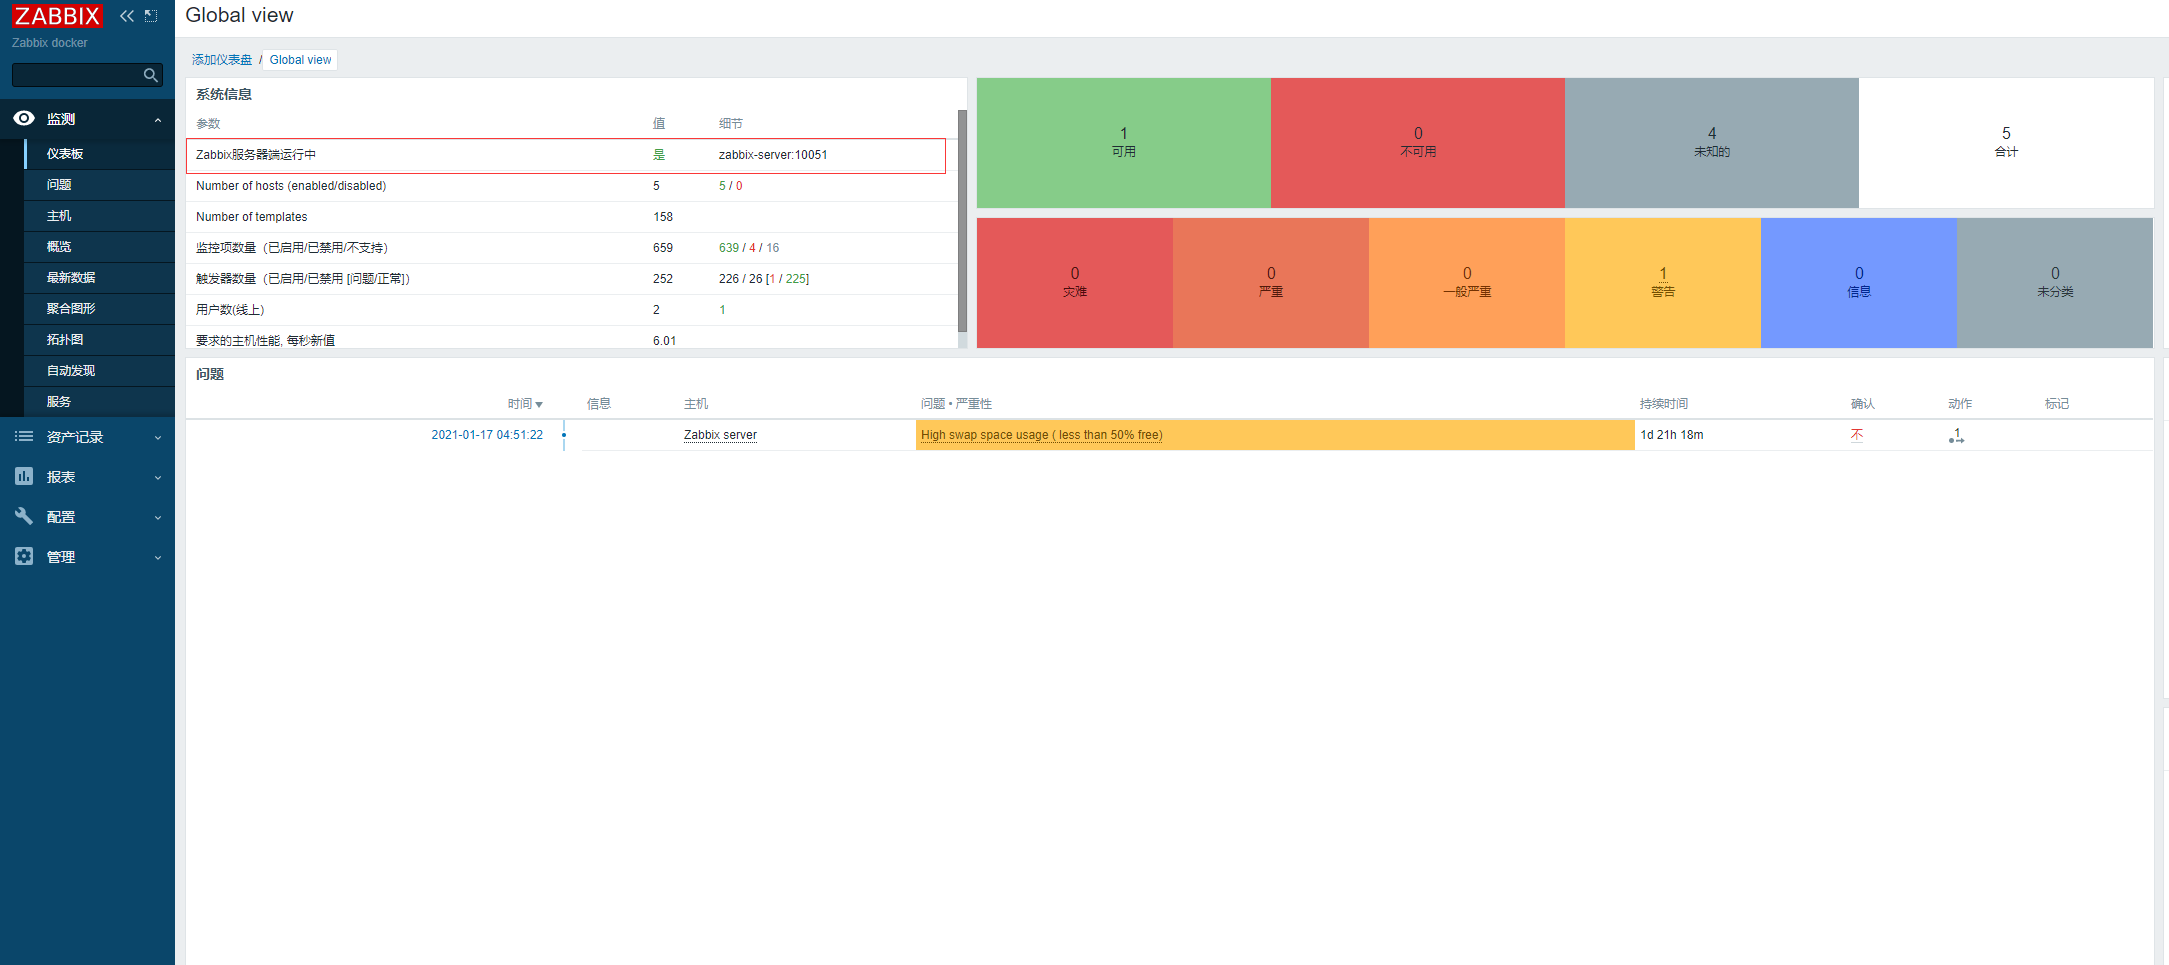
Task: Click the 报表 chart icon
Action: pyautogui.click(x=24, y=476)
